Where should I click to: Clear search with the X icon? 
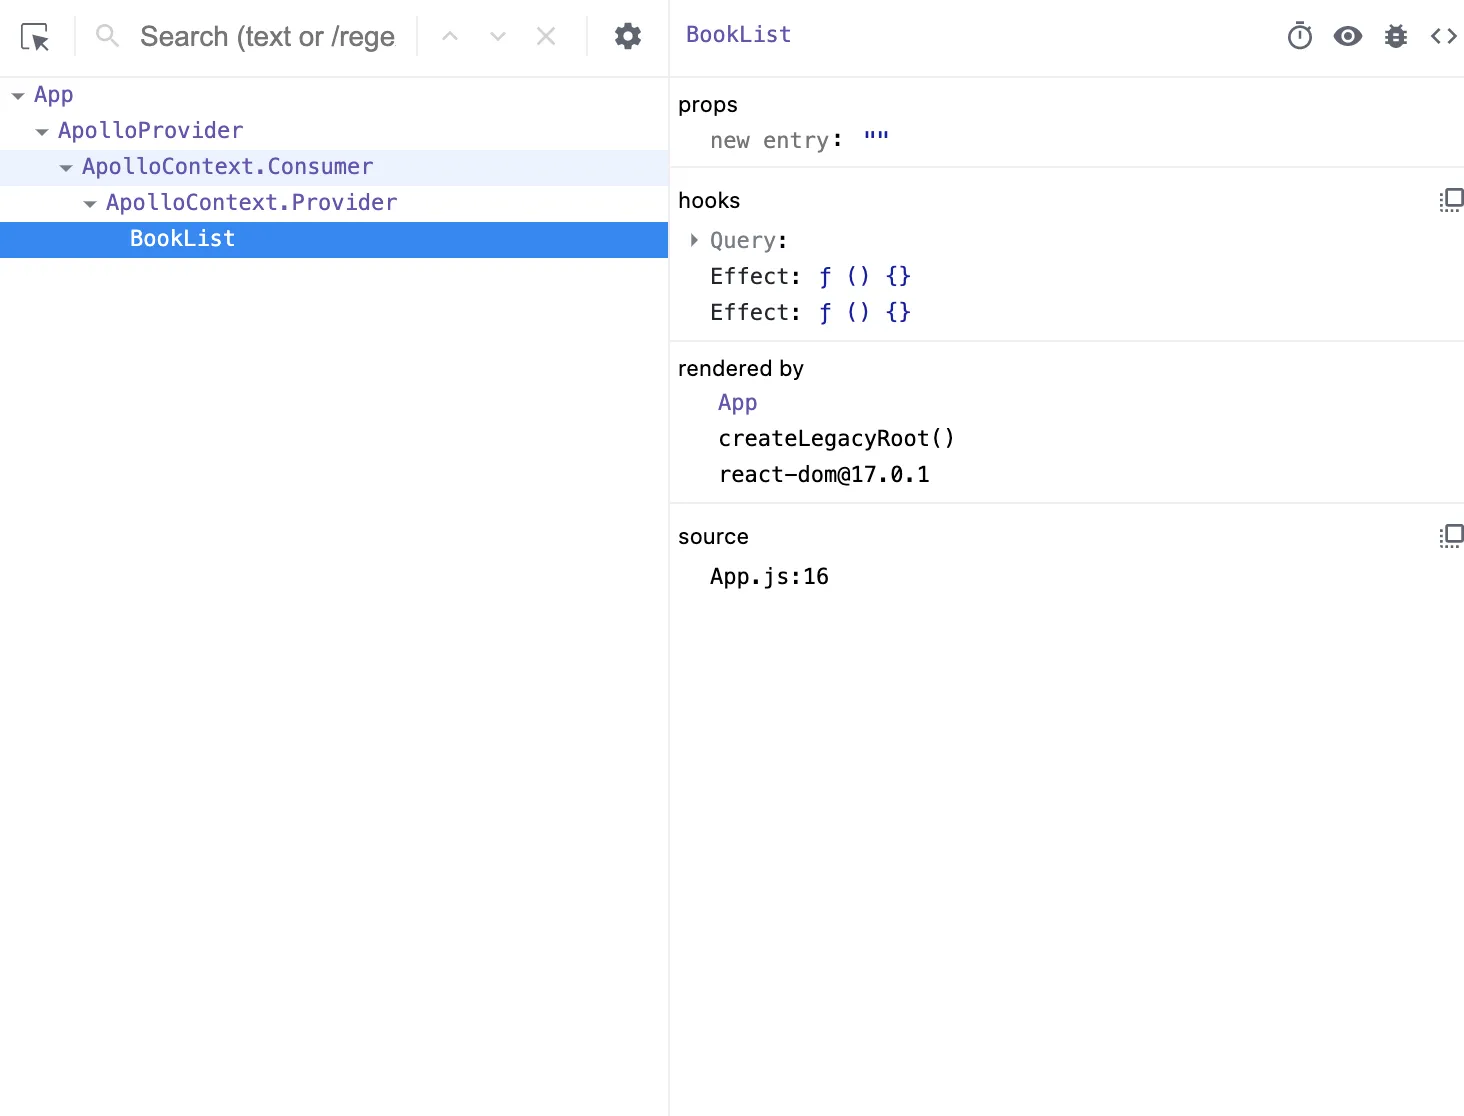click(546, 37)
